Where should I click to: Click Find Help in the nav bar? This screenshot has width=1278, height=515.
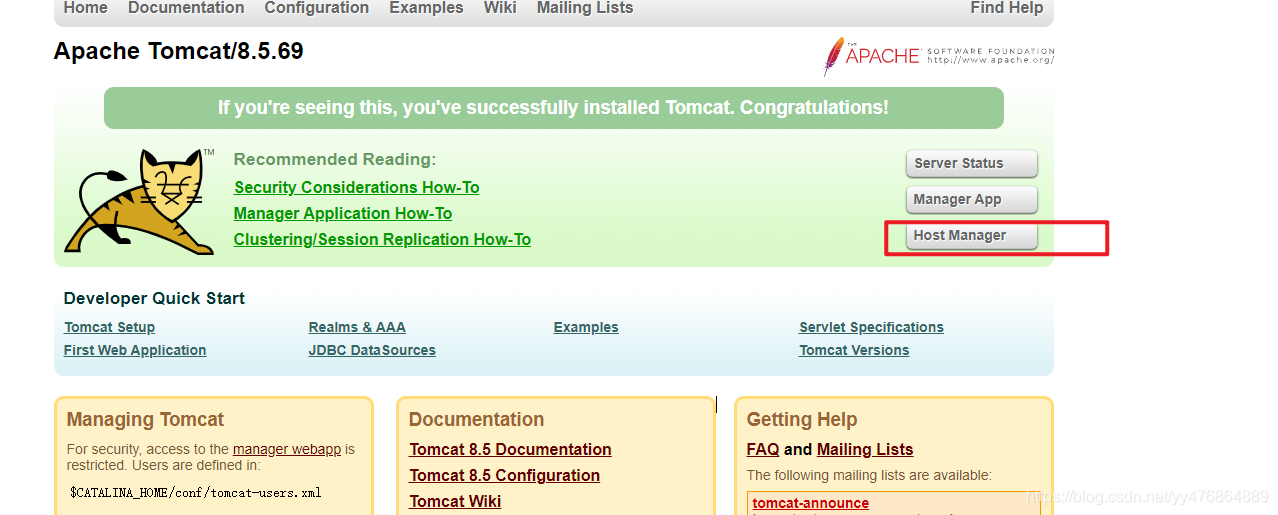1007,8
